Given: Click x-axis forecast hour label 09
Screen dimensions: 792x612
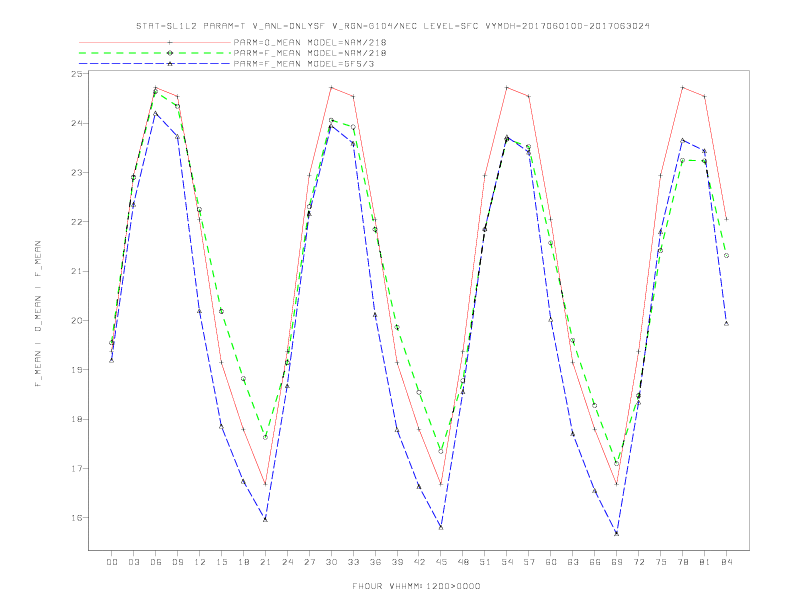Looking at the screenshot, I should (177, 562).
